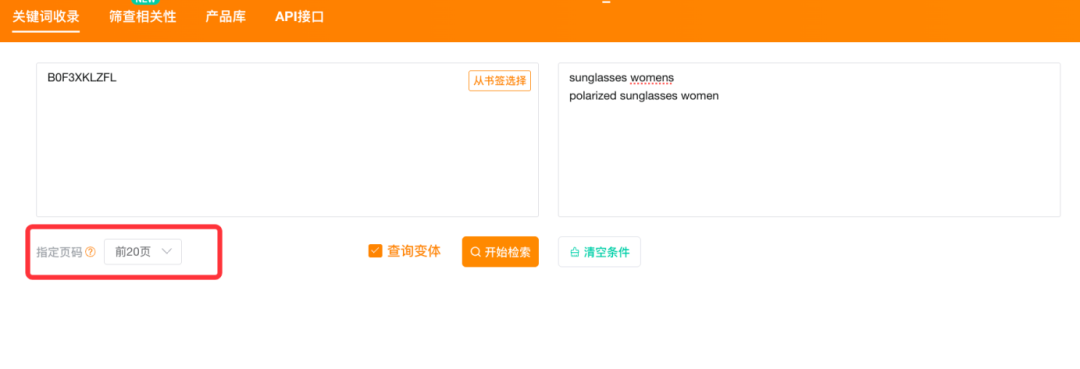Image resolution: width=1080 pixels, height=369 pixels.
Task: Click into the ASIN input box with B0F3XKLZFL
Action: [287, 140]
